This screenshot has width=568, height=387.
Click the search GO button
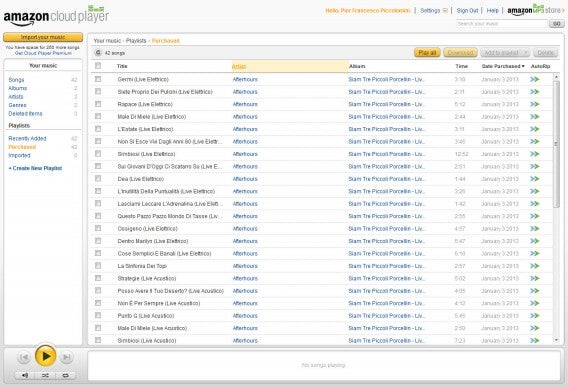557,24
